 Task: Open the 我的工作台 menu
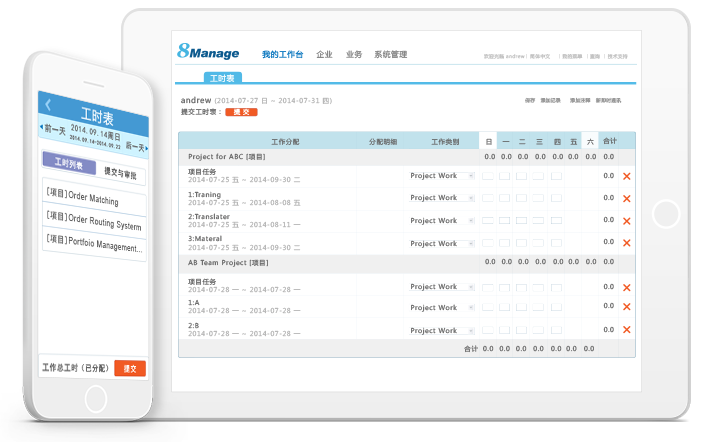(x=282, y=54)
